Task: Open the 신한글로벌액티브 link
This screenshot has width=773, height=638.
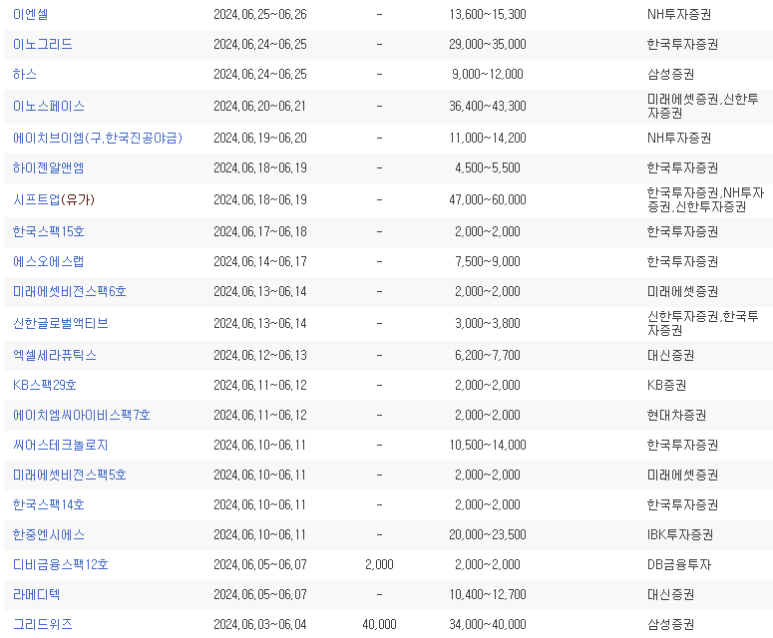Action: (x=61, y=323)
